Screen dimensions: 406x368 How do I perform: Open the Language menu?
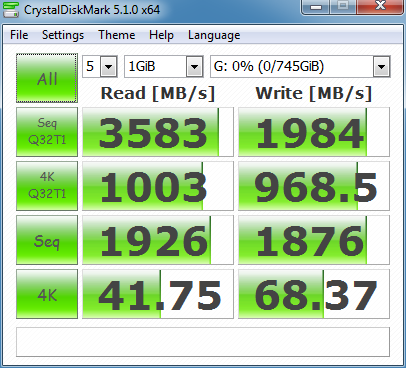coord(214,35)
